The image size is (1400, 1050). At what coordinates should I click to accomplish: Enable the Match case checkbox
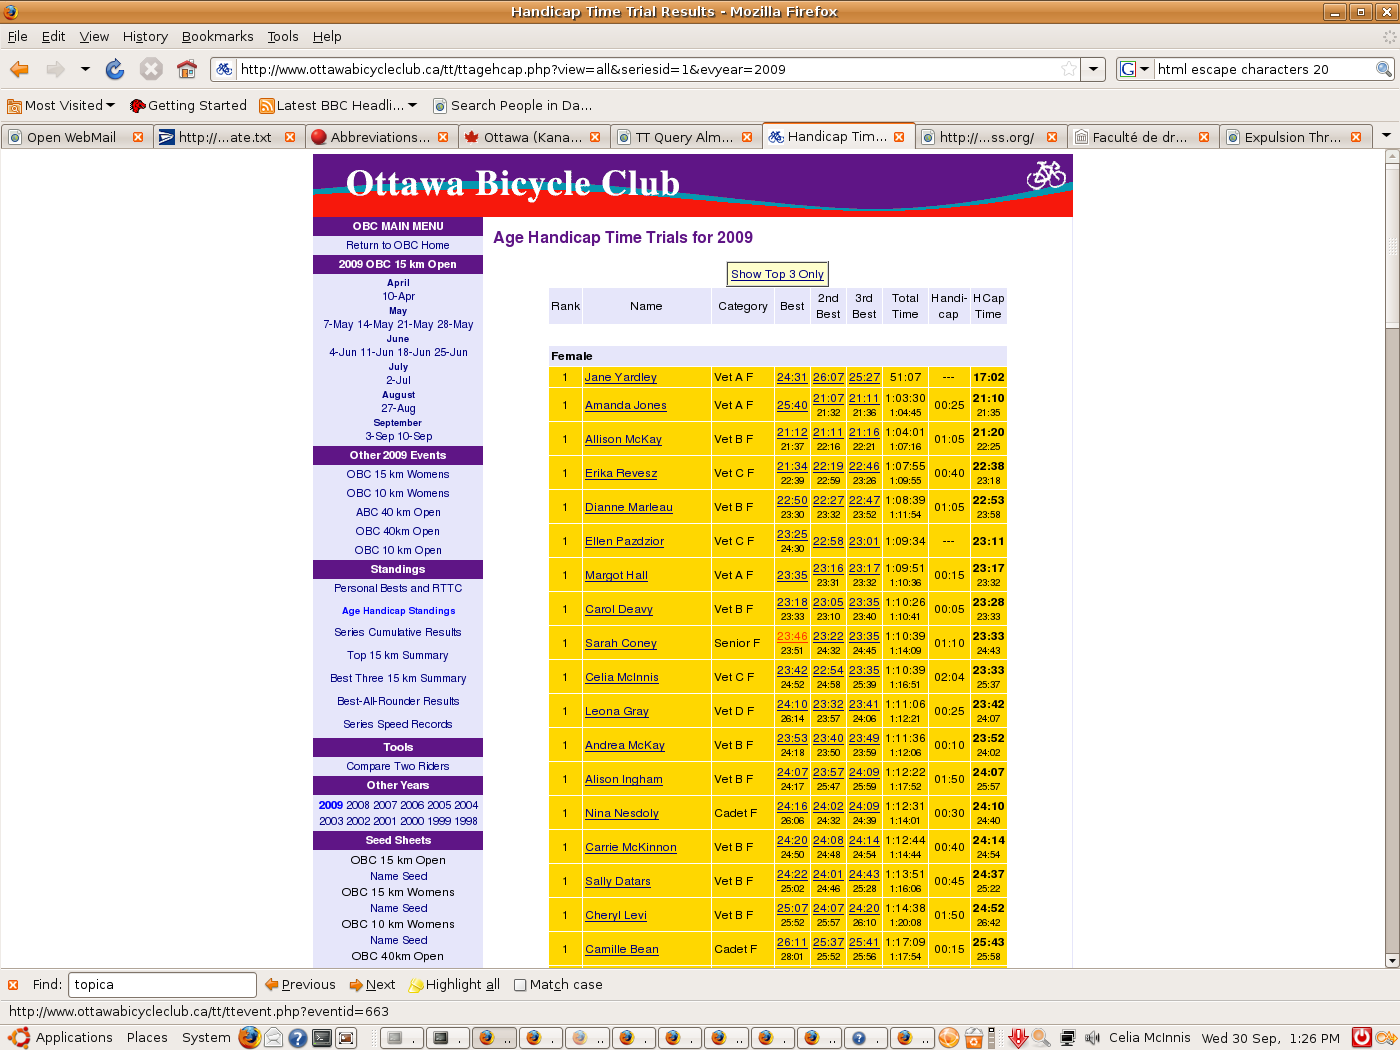(x=520, y=985)
